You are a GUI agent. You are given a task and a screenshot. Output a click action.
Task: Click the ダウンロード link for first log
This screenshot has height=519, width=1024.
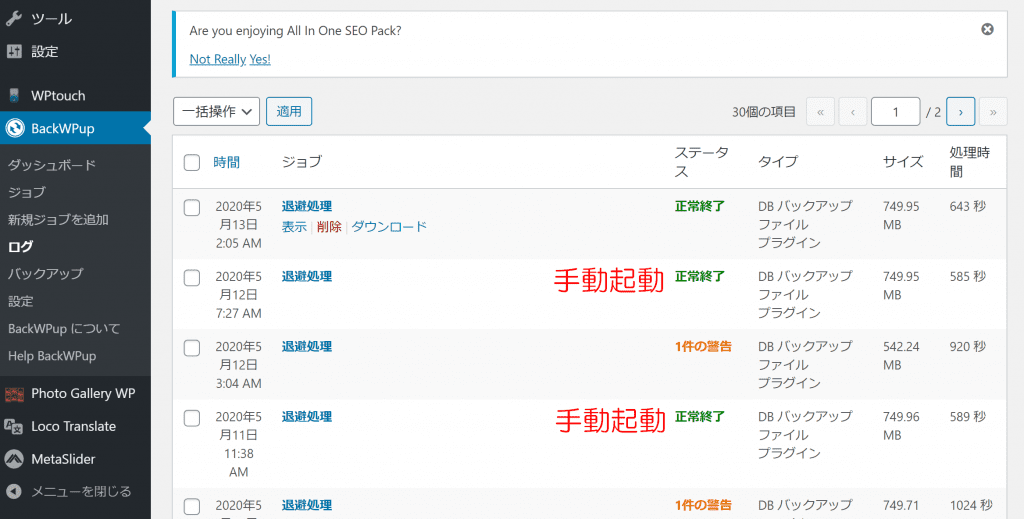click(388, 227)
